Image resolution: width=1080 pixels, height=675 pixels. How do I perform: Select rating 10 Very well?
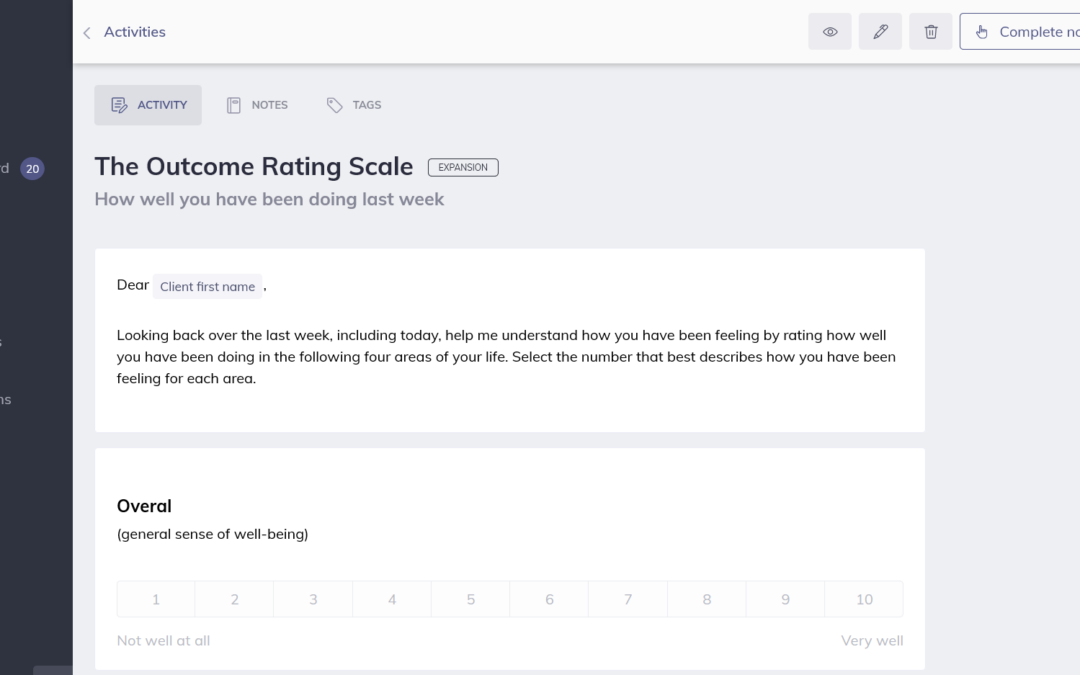click(864, 599)
